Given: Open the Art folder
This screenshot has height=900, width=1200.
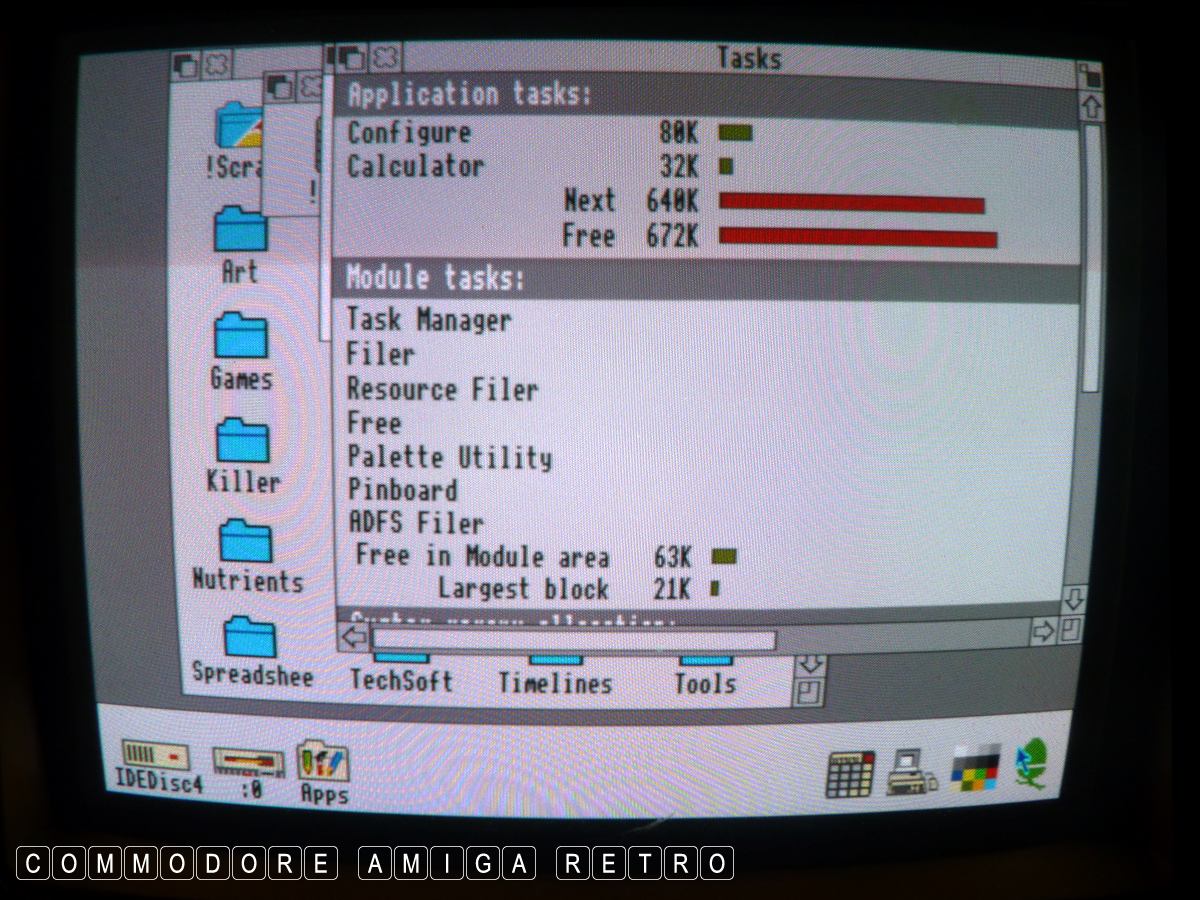Looking at the screenshot, I should [x=241, y=229].
